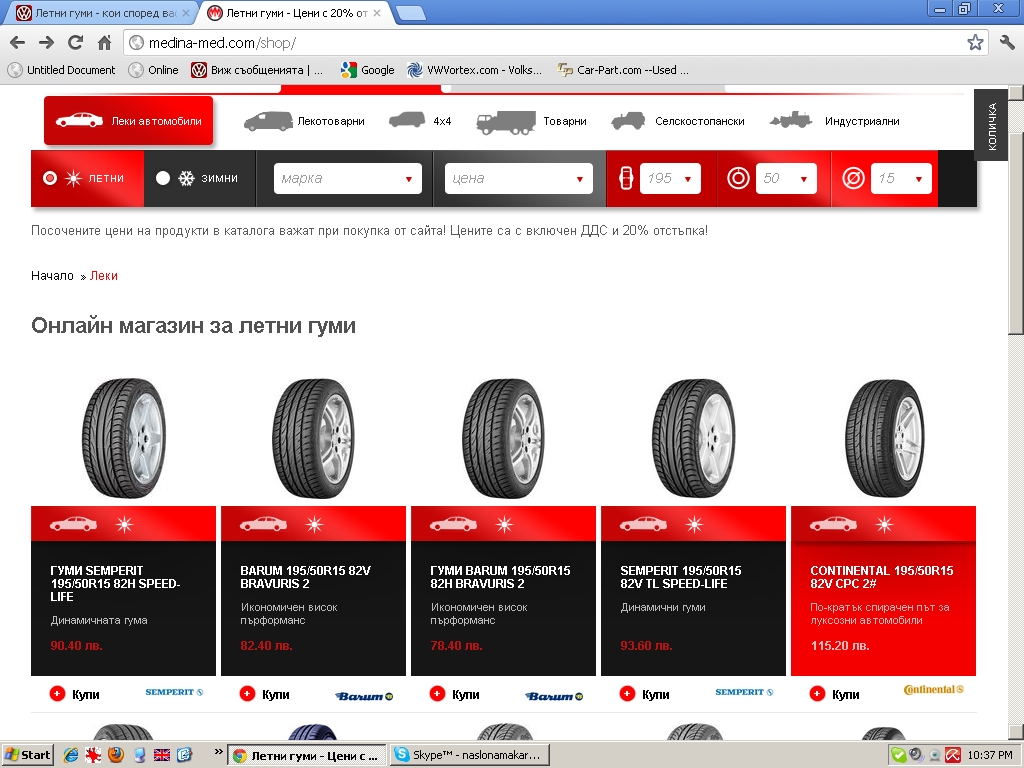This screenshot has height=768, width=1024.
Task: Click the Лекотоварни van icon
Action: point(267,121)
